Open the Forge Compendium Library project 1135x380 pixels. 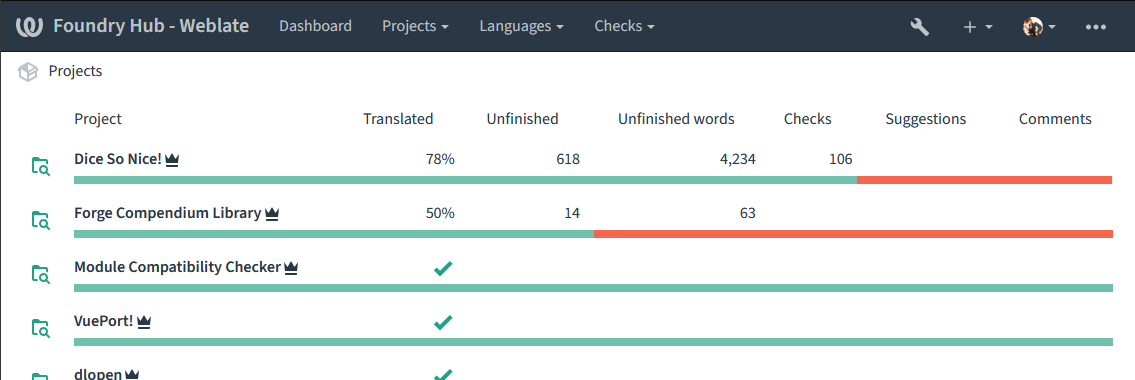coord(167,213)
